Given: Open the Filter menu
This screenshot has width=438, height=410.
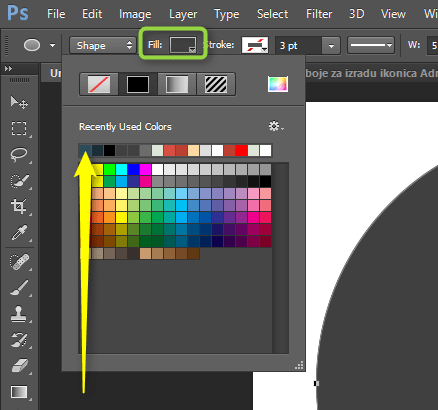Looking at the screenshot, I should (319, 14).
